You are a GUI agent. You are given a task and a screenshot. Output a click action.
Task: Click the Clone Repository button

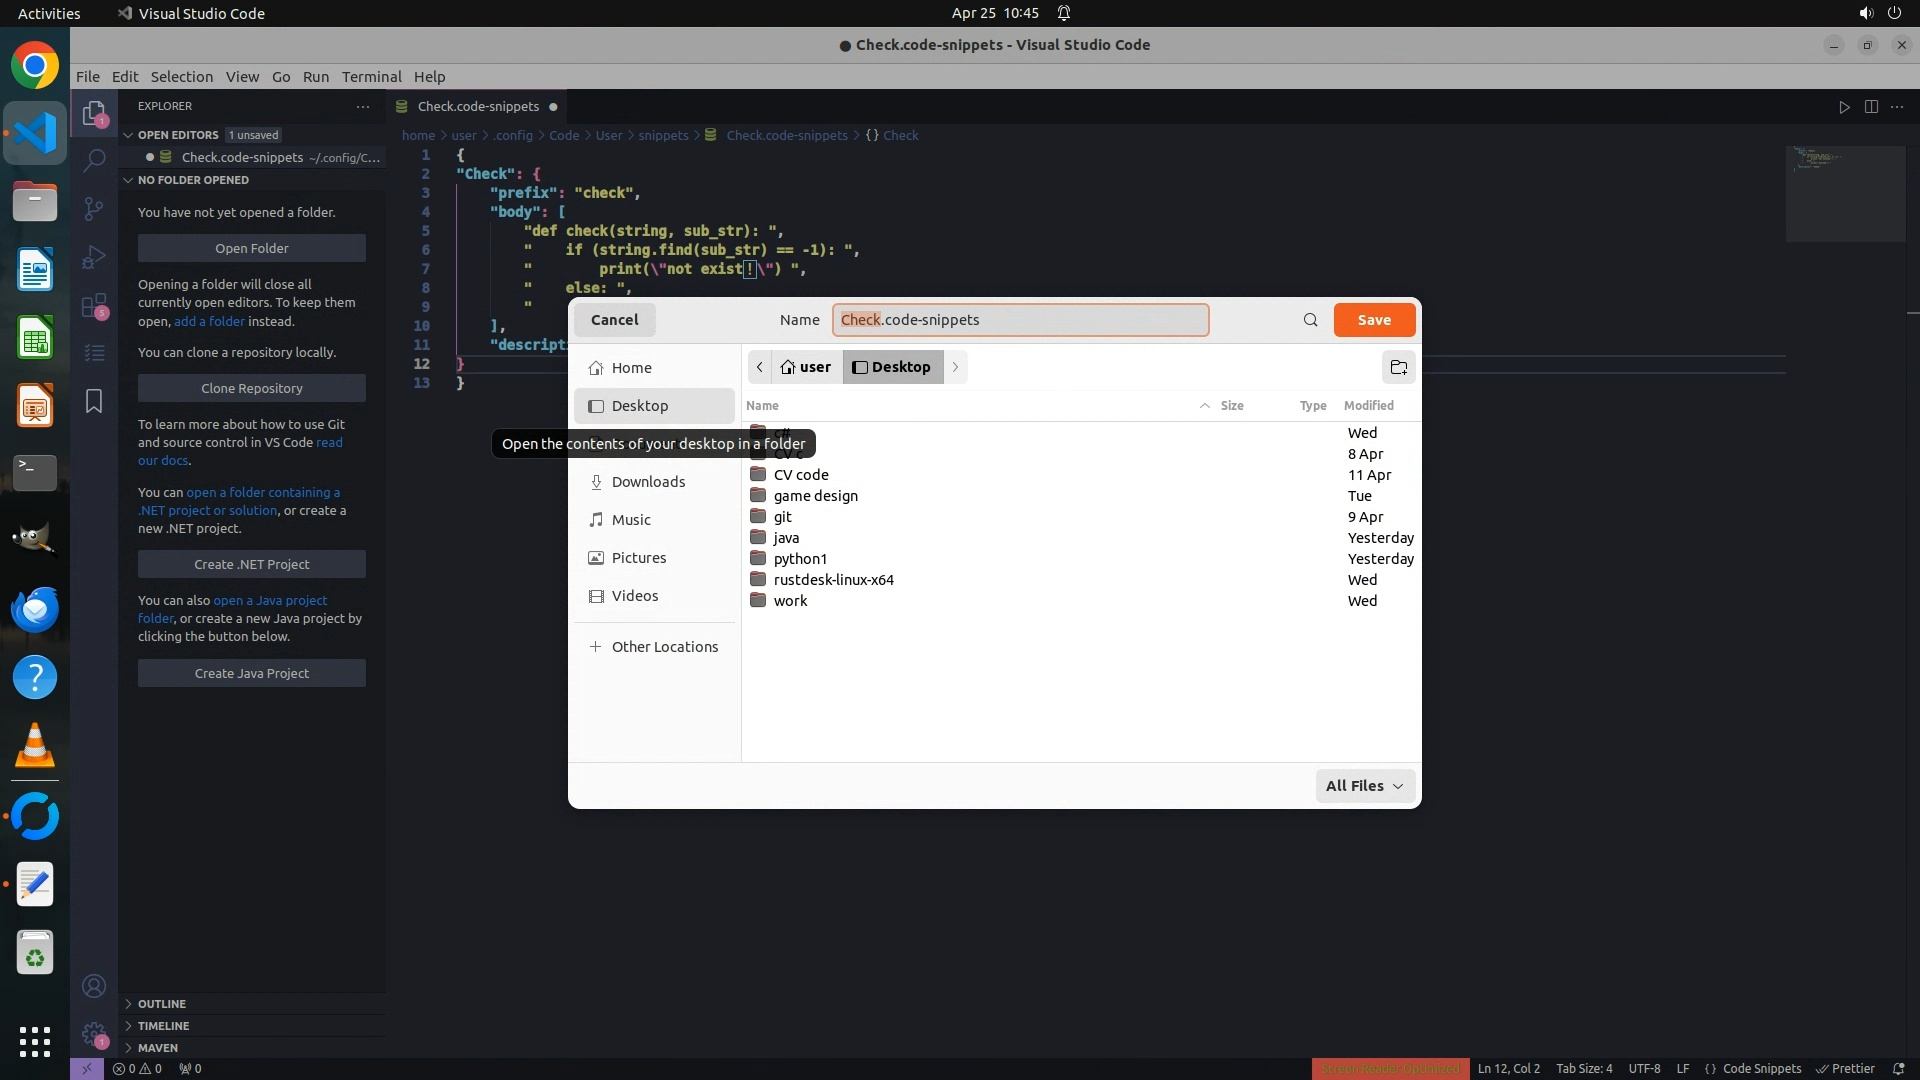click(251, 388)
